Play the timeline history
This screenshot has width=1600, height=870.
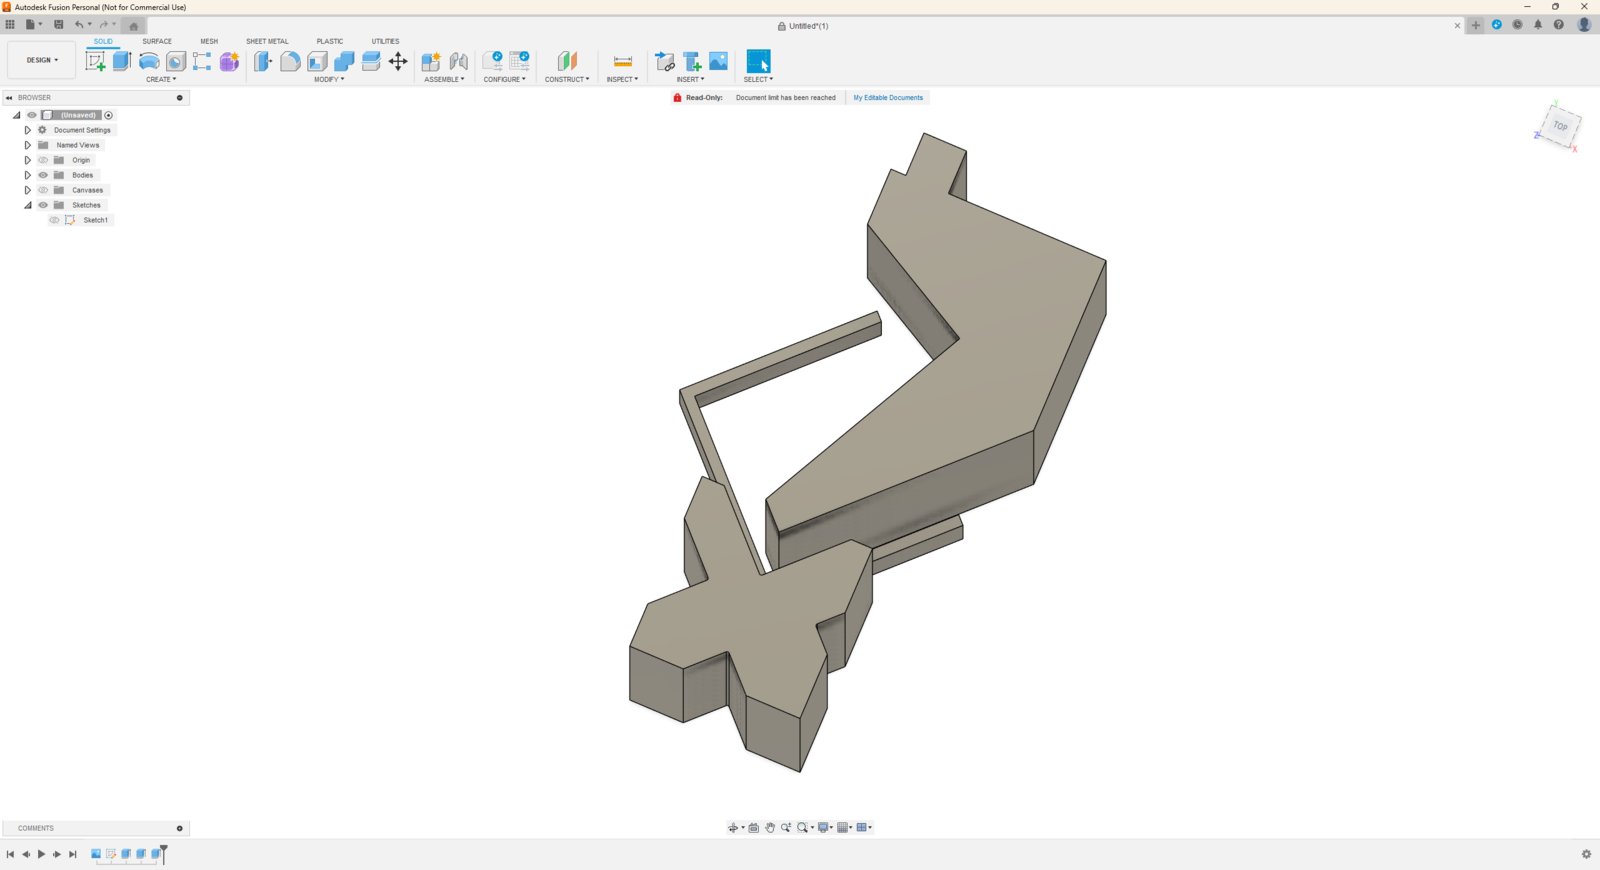click(x=41, y=854)
